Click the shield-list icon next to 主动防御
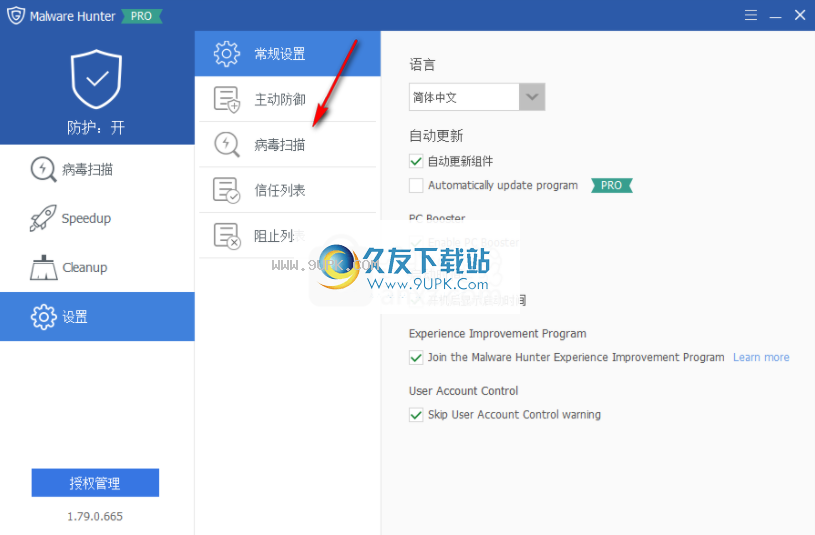Screen dimensions: 815x535 point(227,99)
